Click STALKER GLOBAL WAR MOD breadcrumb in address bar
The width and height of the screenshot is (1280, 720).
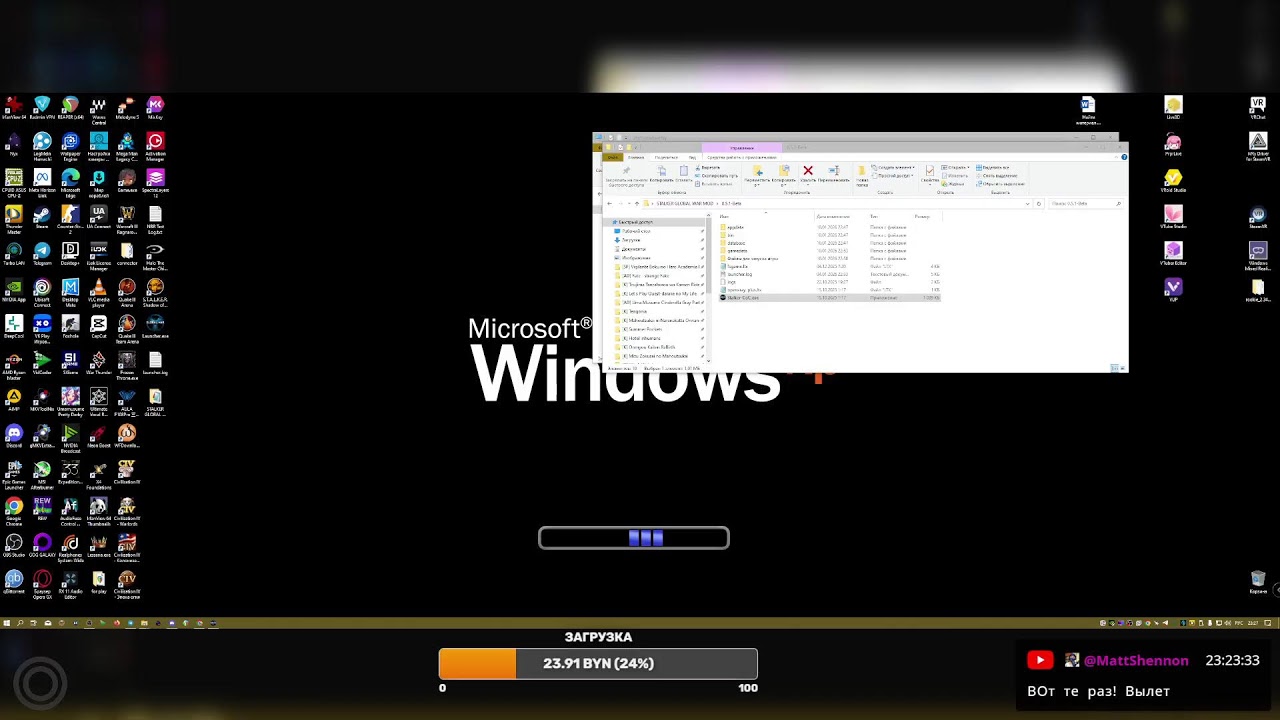[x=685, y=204]
